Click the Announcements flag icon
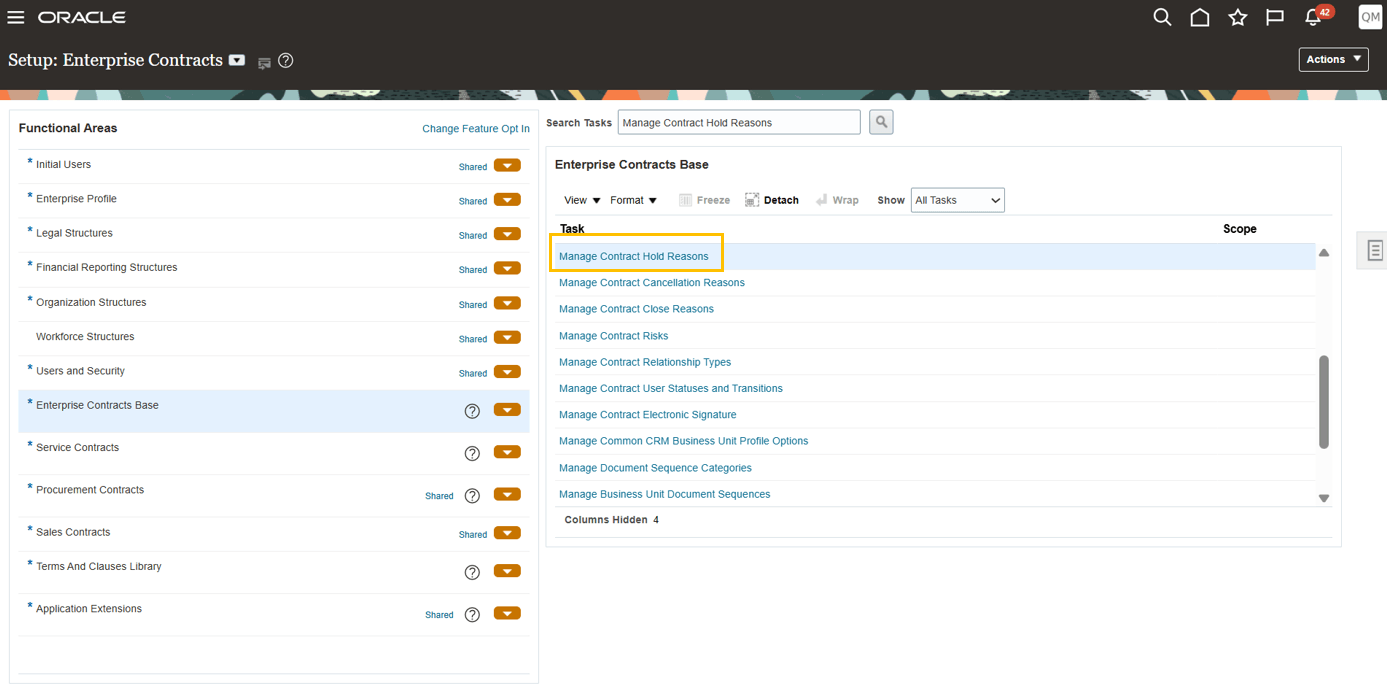The image size is (1387, 697). coord(1275,17)
